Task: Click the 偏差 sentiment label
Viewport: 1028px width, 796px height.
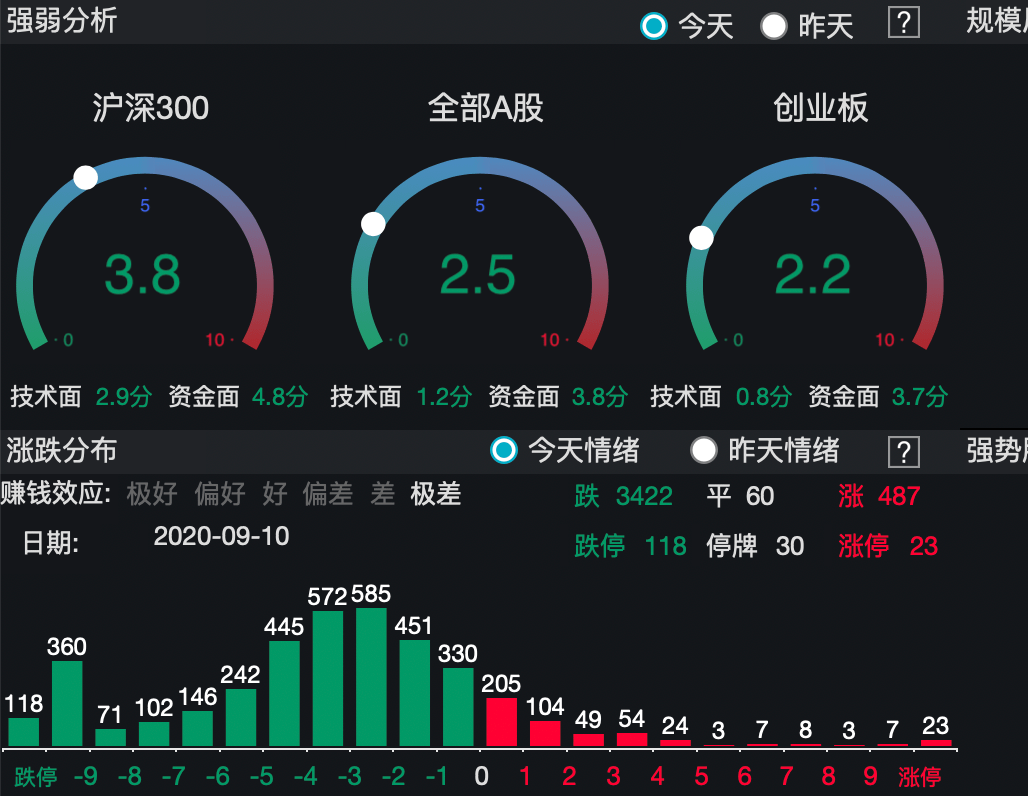Action: (x=328, y=494)
